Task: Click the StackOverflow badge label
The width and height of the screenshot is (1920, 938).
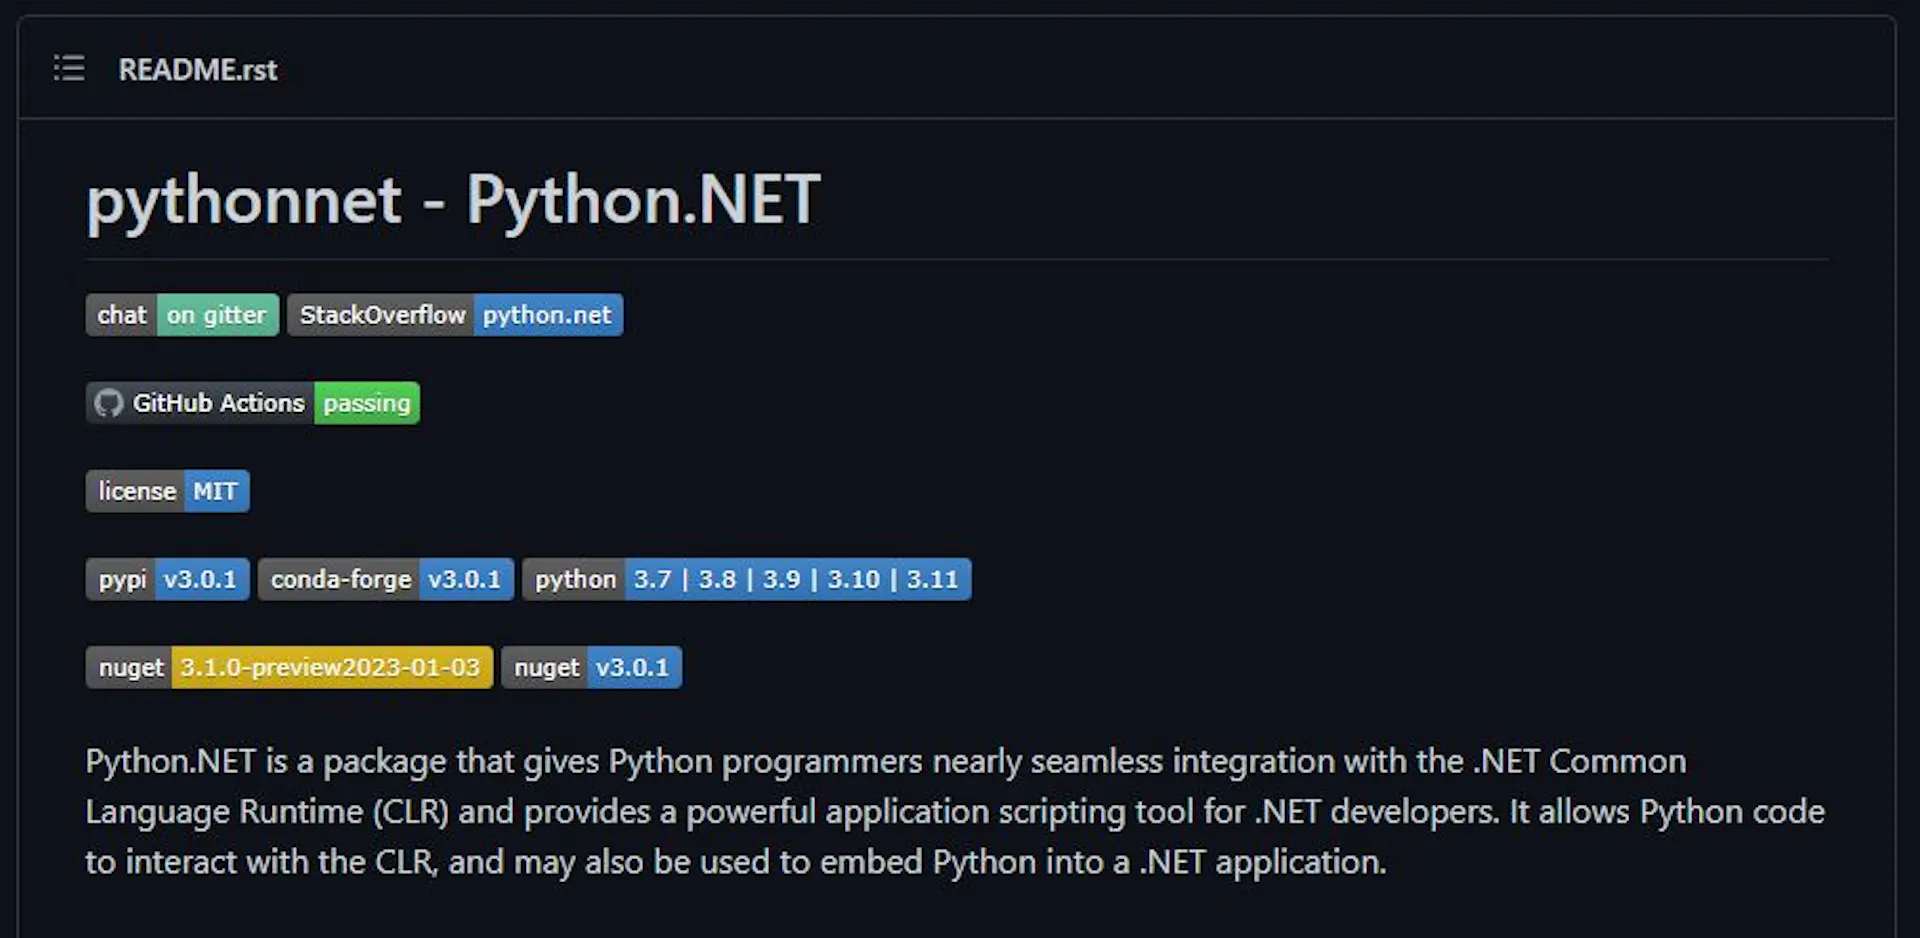Action: tap(381, 315)
